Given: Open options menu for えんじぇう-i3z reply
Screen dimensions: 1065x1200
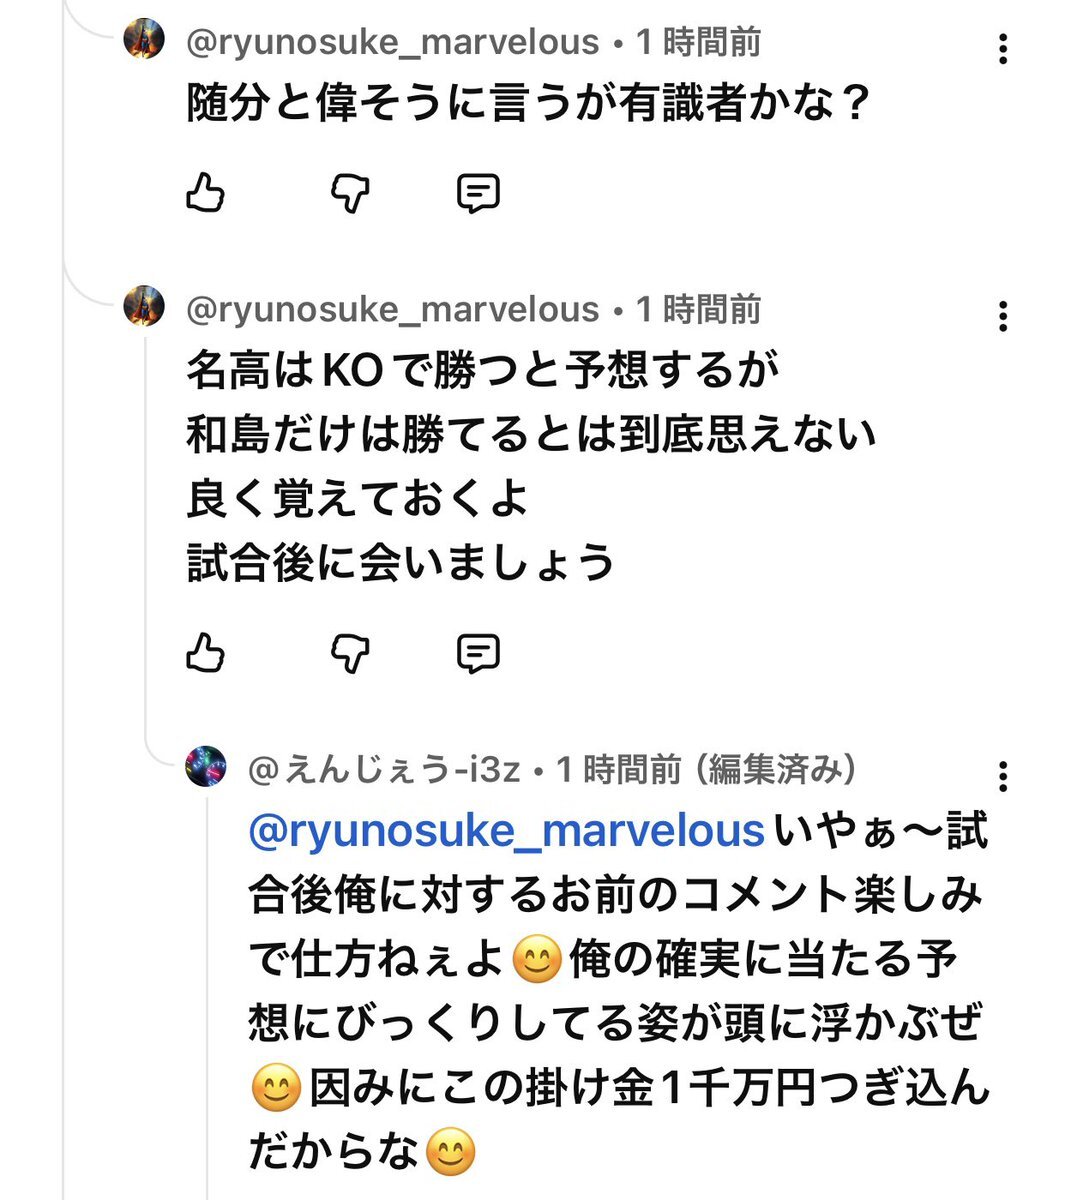Looking at the screenshot, I should [x=1002, y=776].
